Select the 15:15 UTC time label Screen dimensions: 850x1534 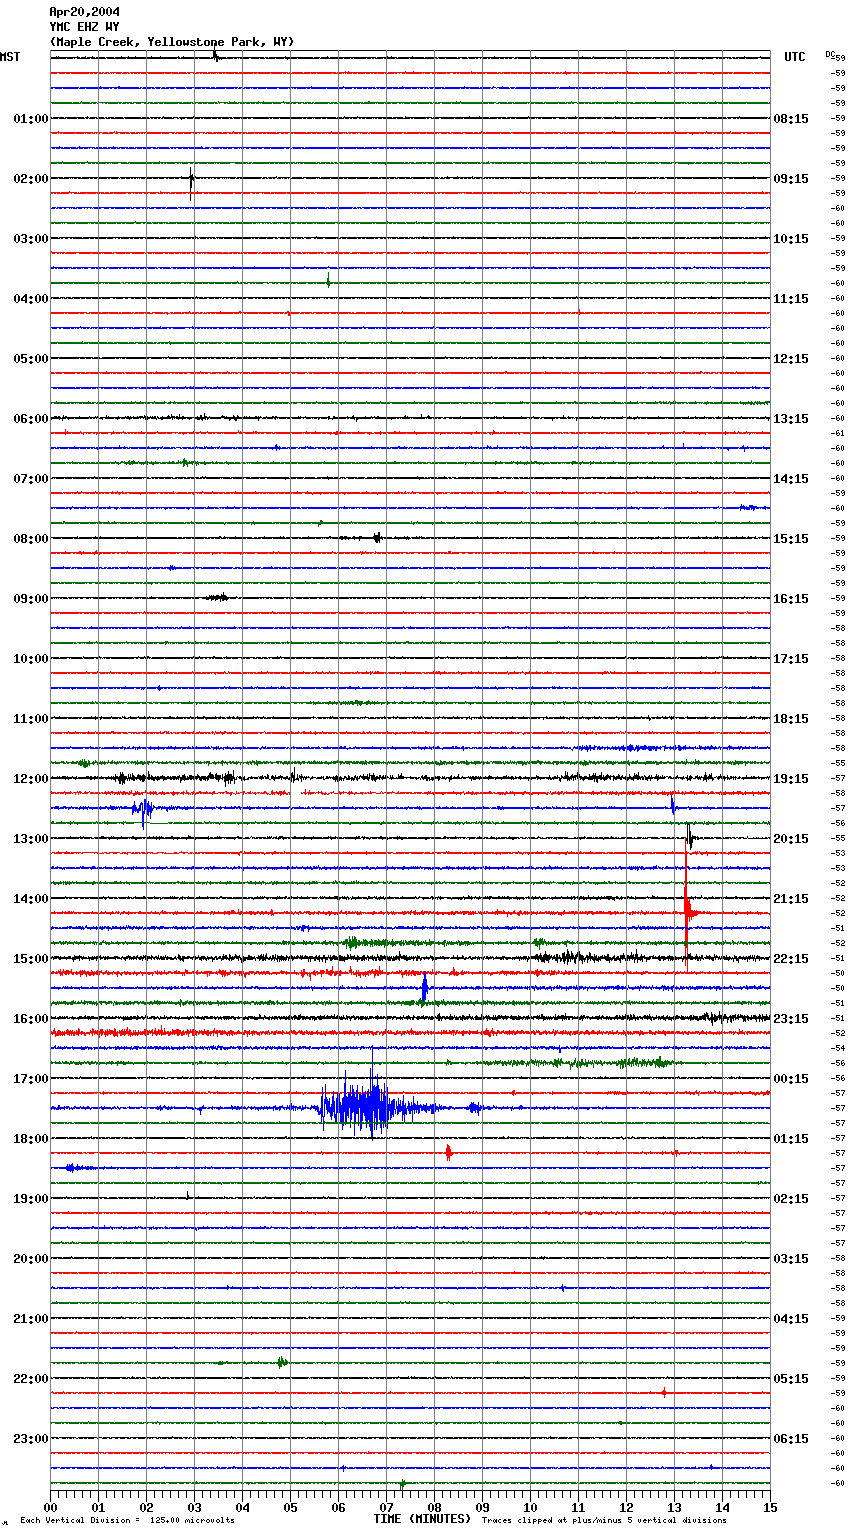tap(791, 539)
